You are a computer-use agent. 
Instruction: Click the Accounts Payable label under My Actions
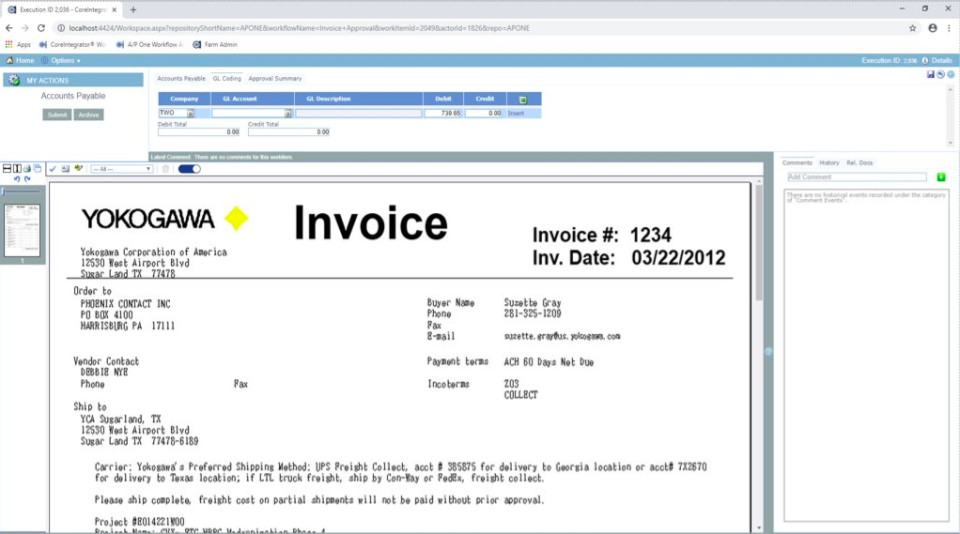pyautogui.click(x=73, y=96)
